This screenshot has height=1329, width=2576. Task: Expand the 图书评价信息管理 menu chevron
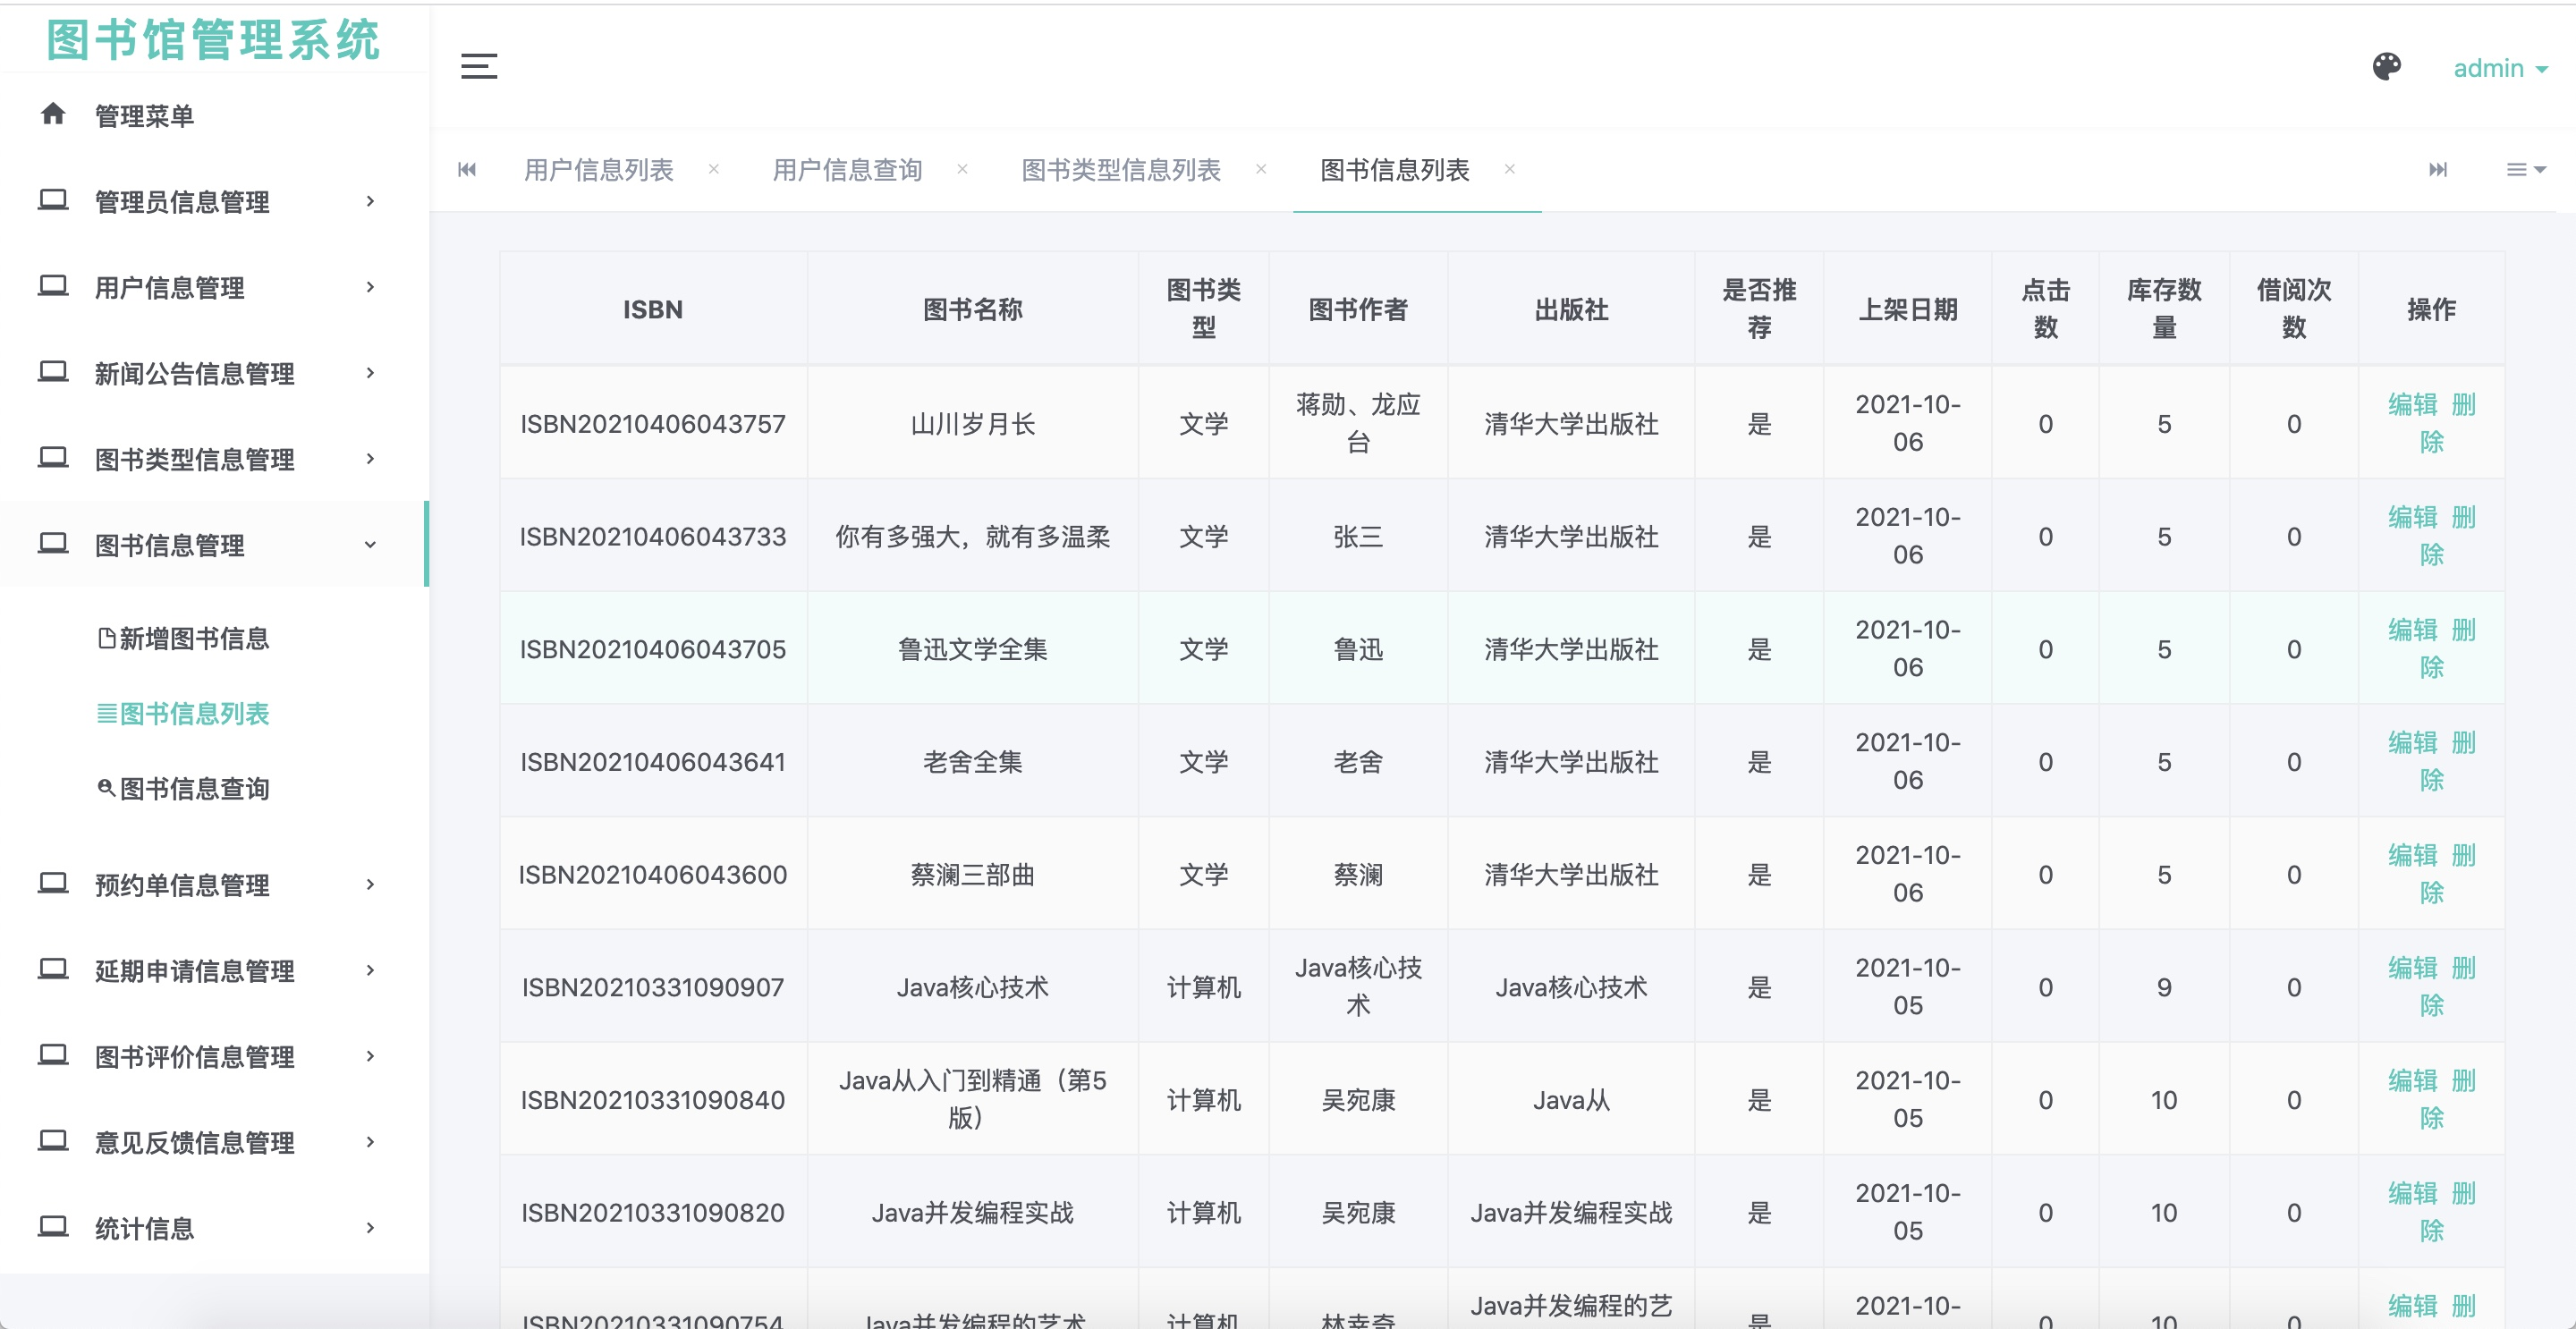[x=371, y=1056]
